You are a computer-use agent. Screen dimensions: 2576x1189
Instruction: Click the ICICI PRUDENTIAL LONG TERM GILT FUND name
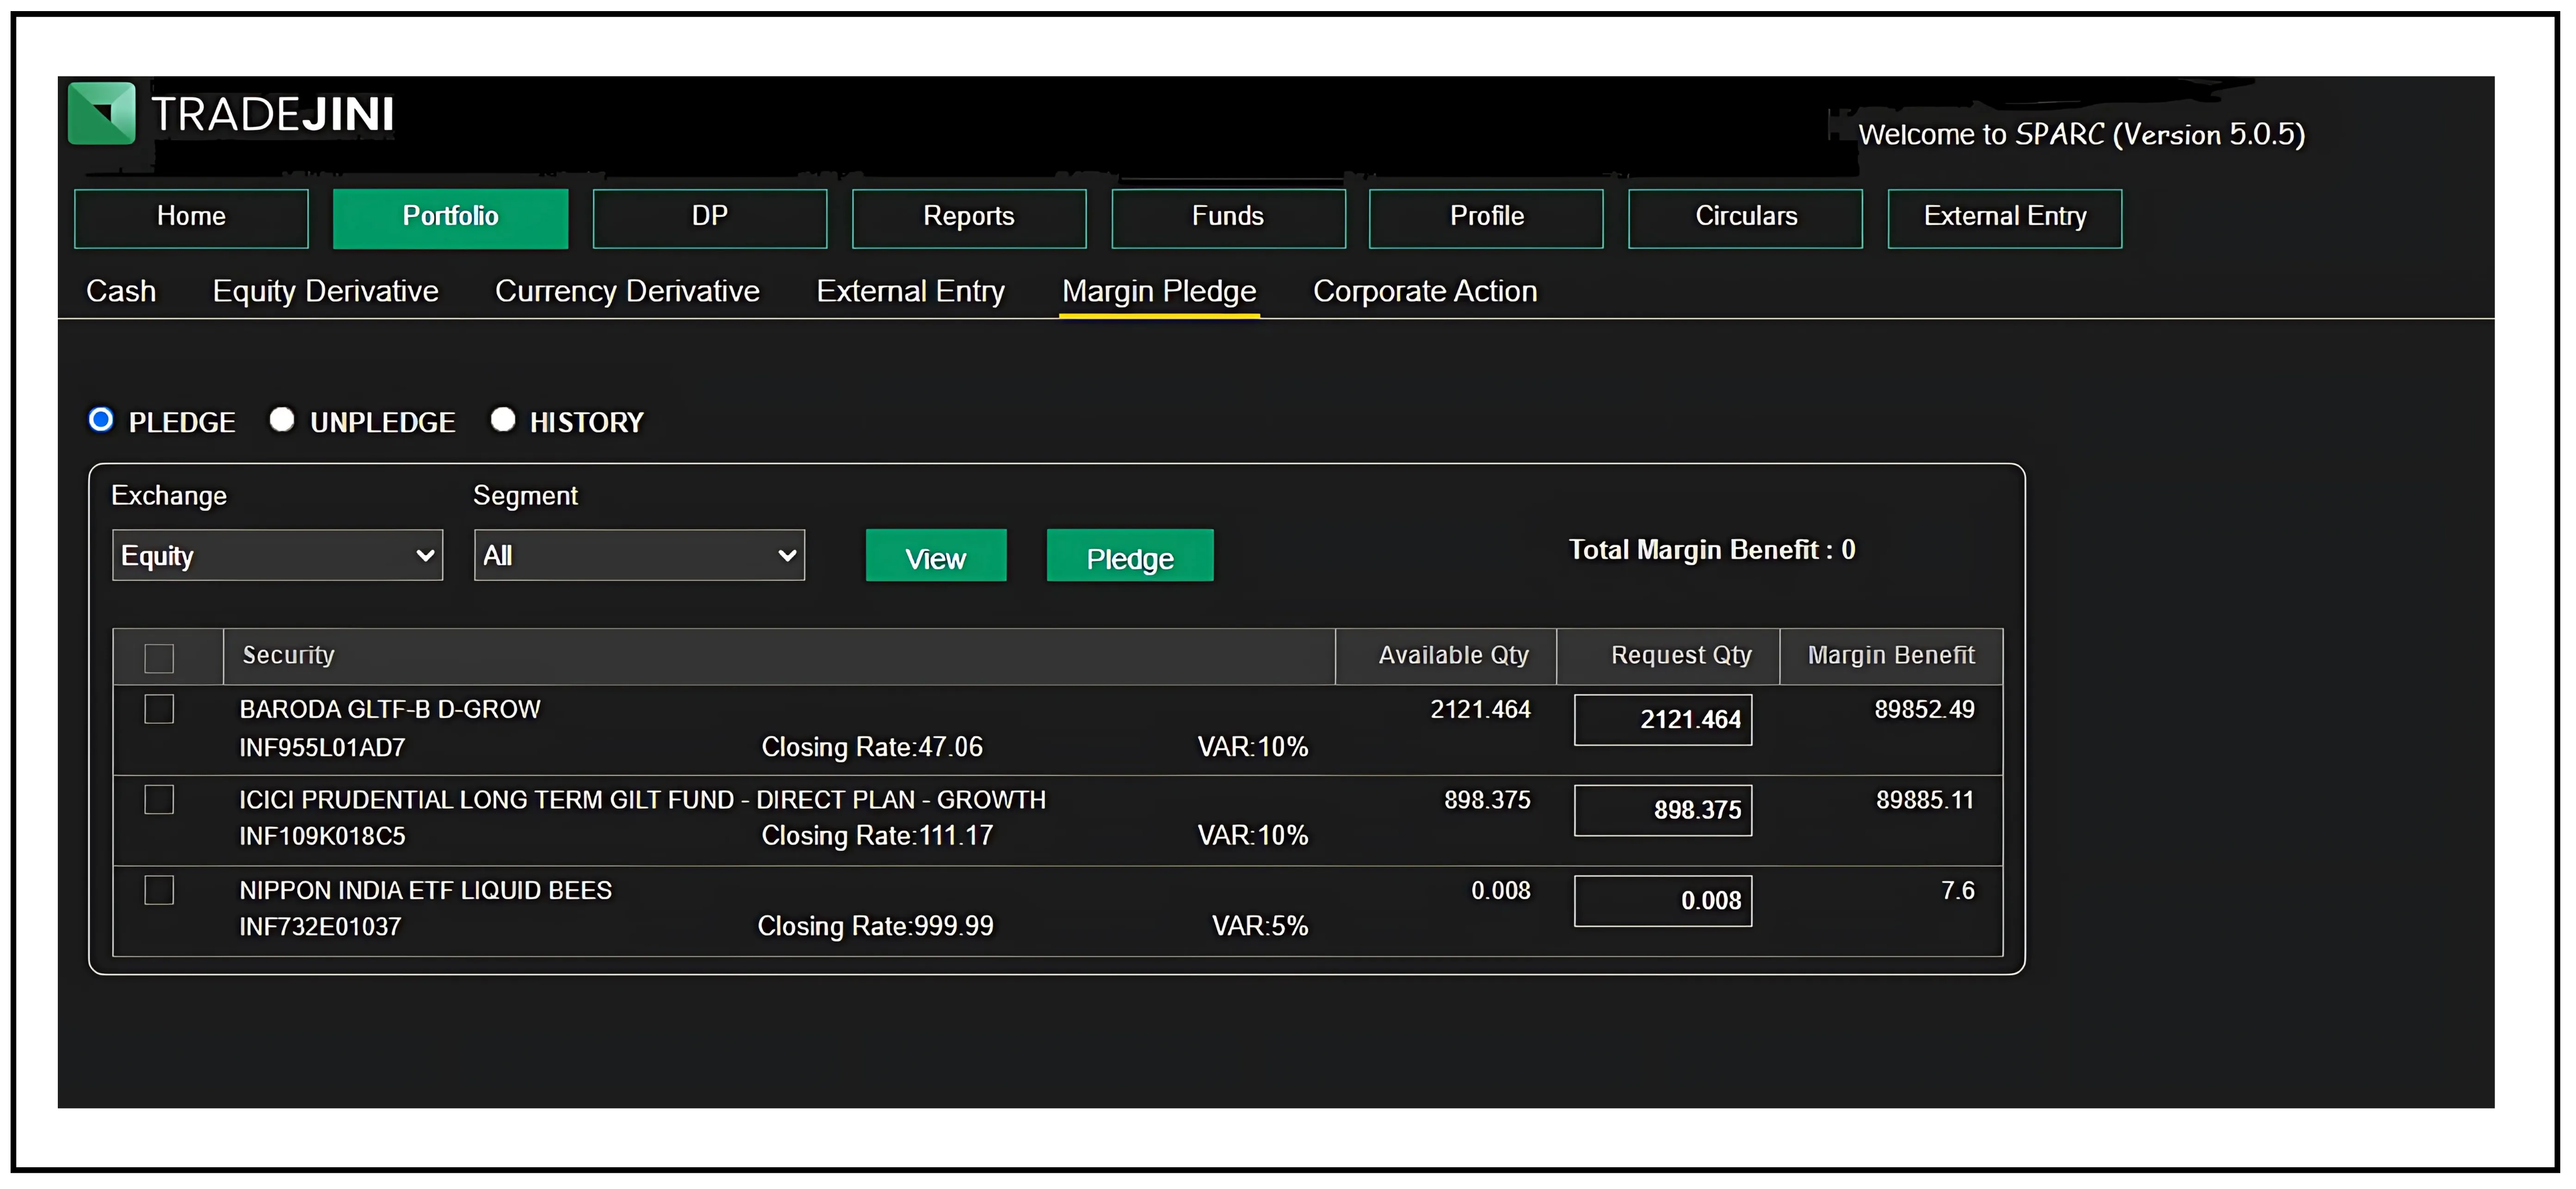[642, 800]
